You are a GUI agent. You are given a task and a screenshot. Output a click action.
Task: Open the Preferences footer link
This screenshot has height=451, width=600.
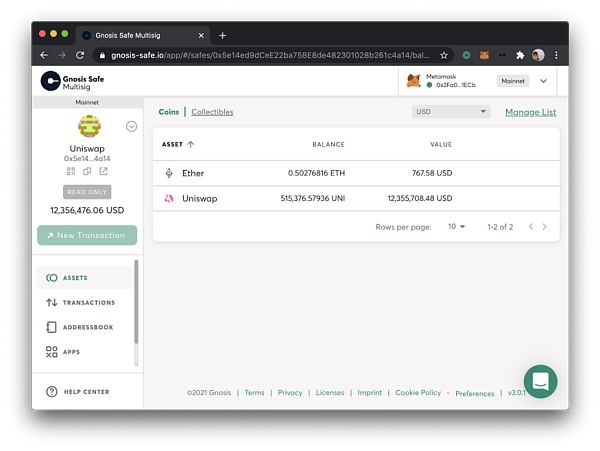click(x=474, y=394)
